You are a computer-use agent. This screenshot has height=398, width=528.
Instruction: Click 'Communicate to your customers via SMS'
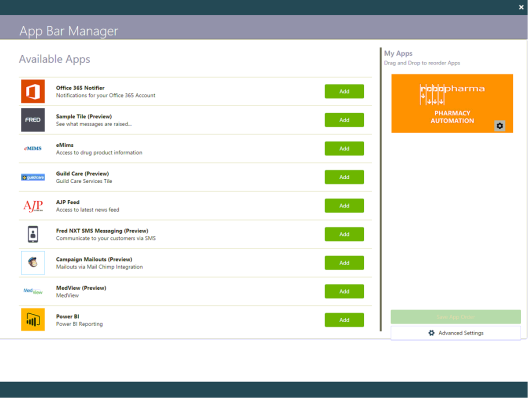106,238
